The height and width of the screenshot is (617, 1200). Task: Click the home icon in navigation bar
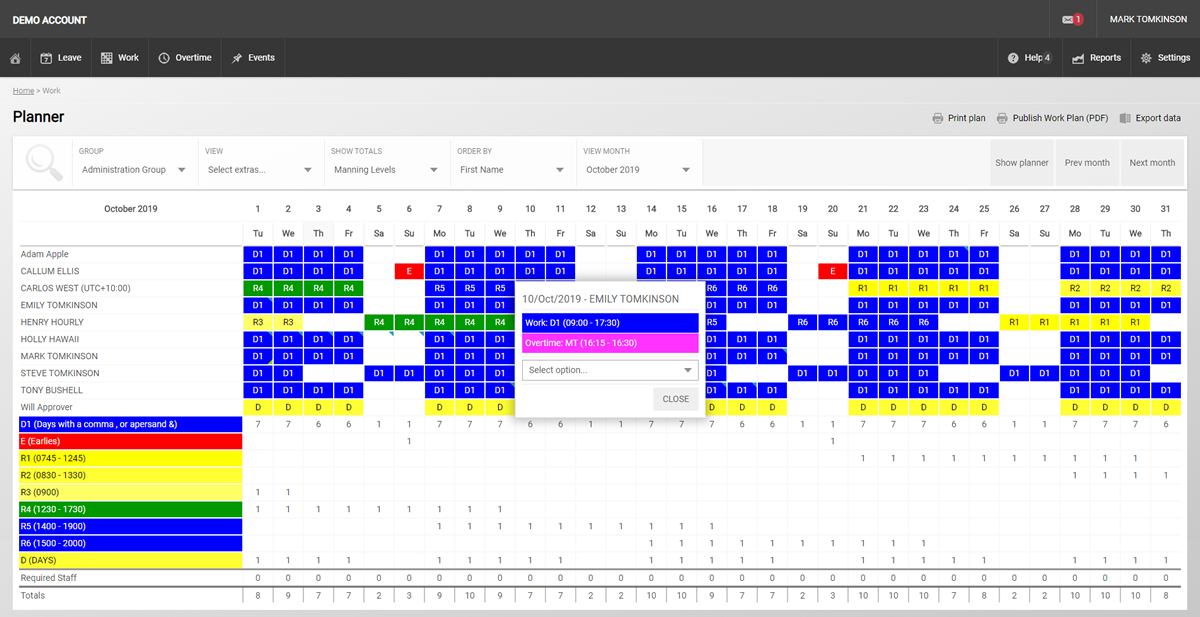(15, 58)
